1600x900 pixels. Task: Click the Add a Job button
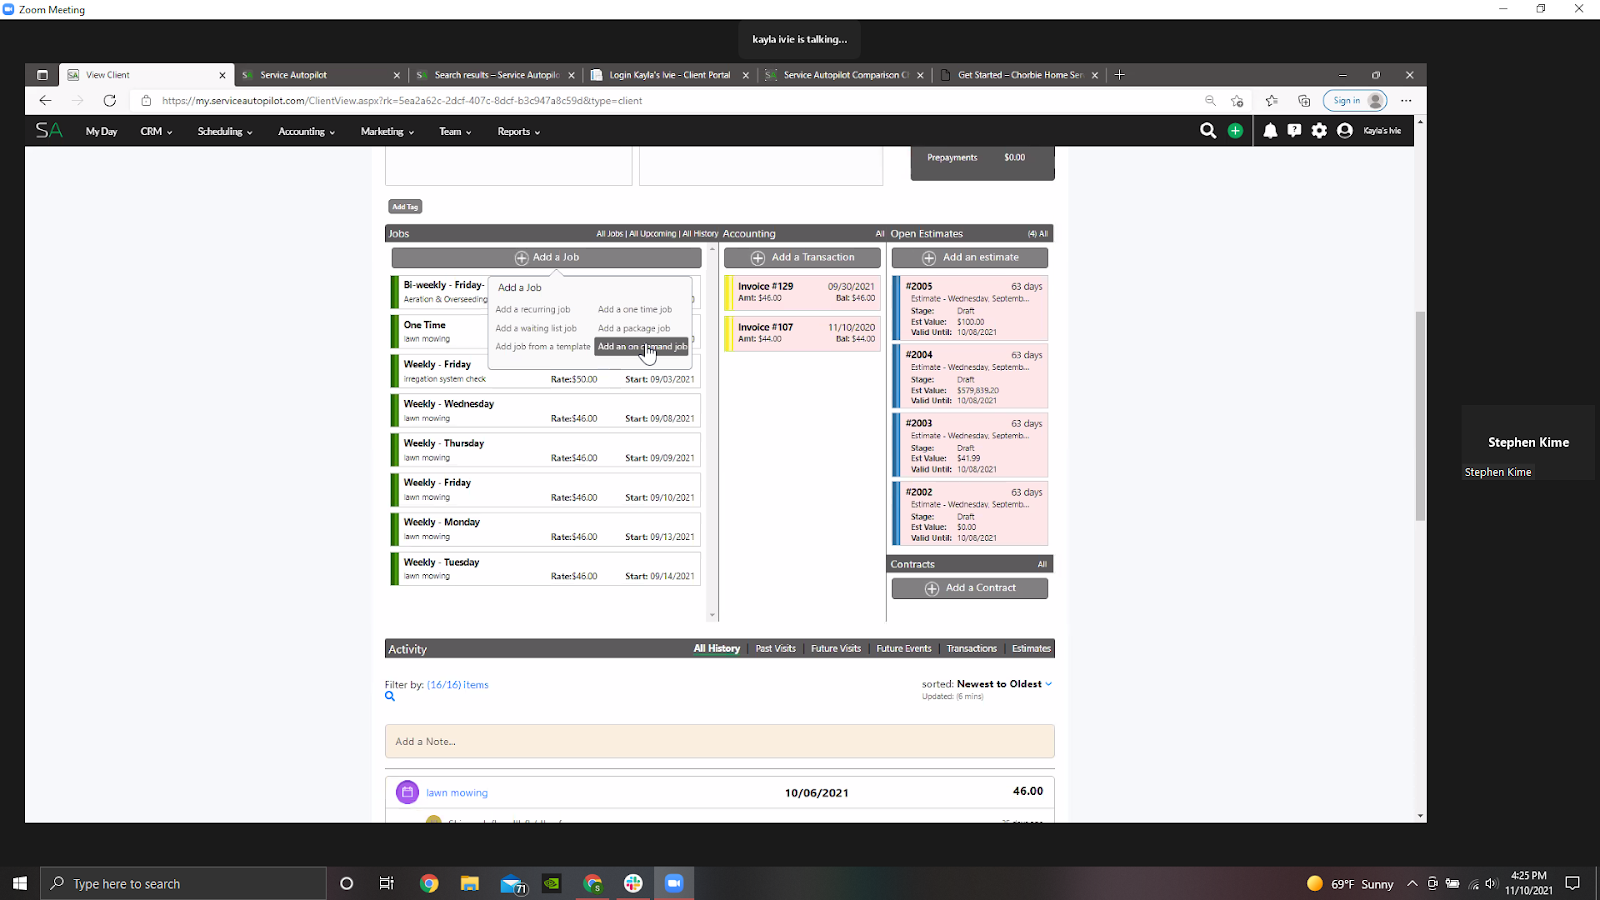tap(547, 258)
